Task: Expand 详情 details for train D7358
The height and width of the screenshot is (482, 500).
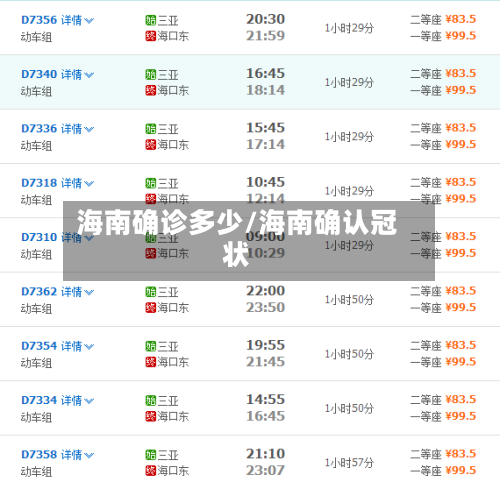Action: coord(77,455)
